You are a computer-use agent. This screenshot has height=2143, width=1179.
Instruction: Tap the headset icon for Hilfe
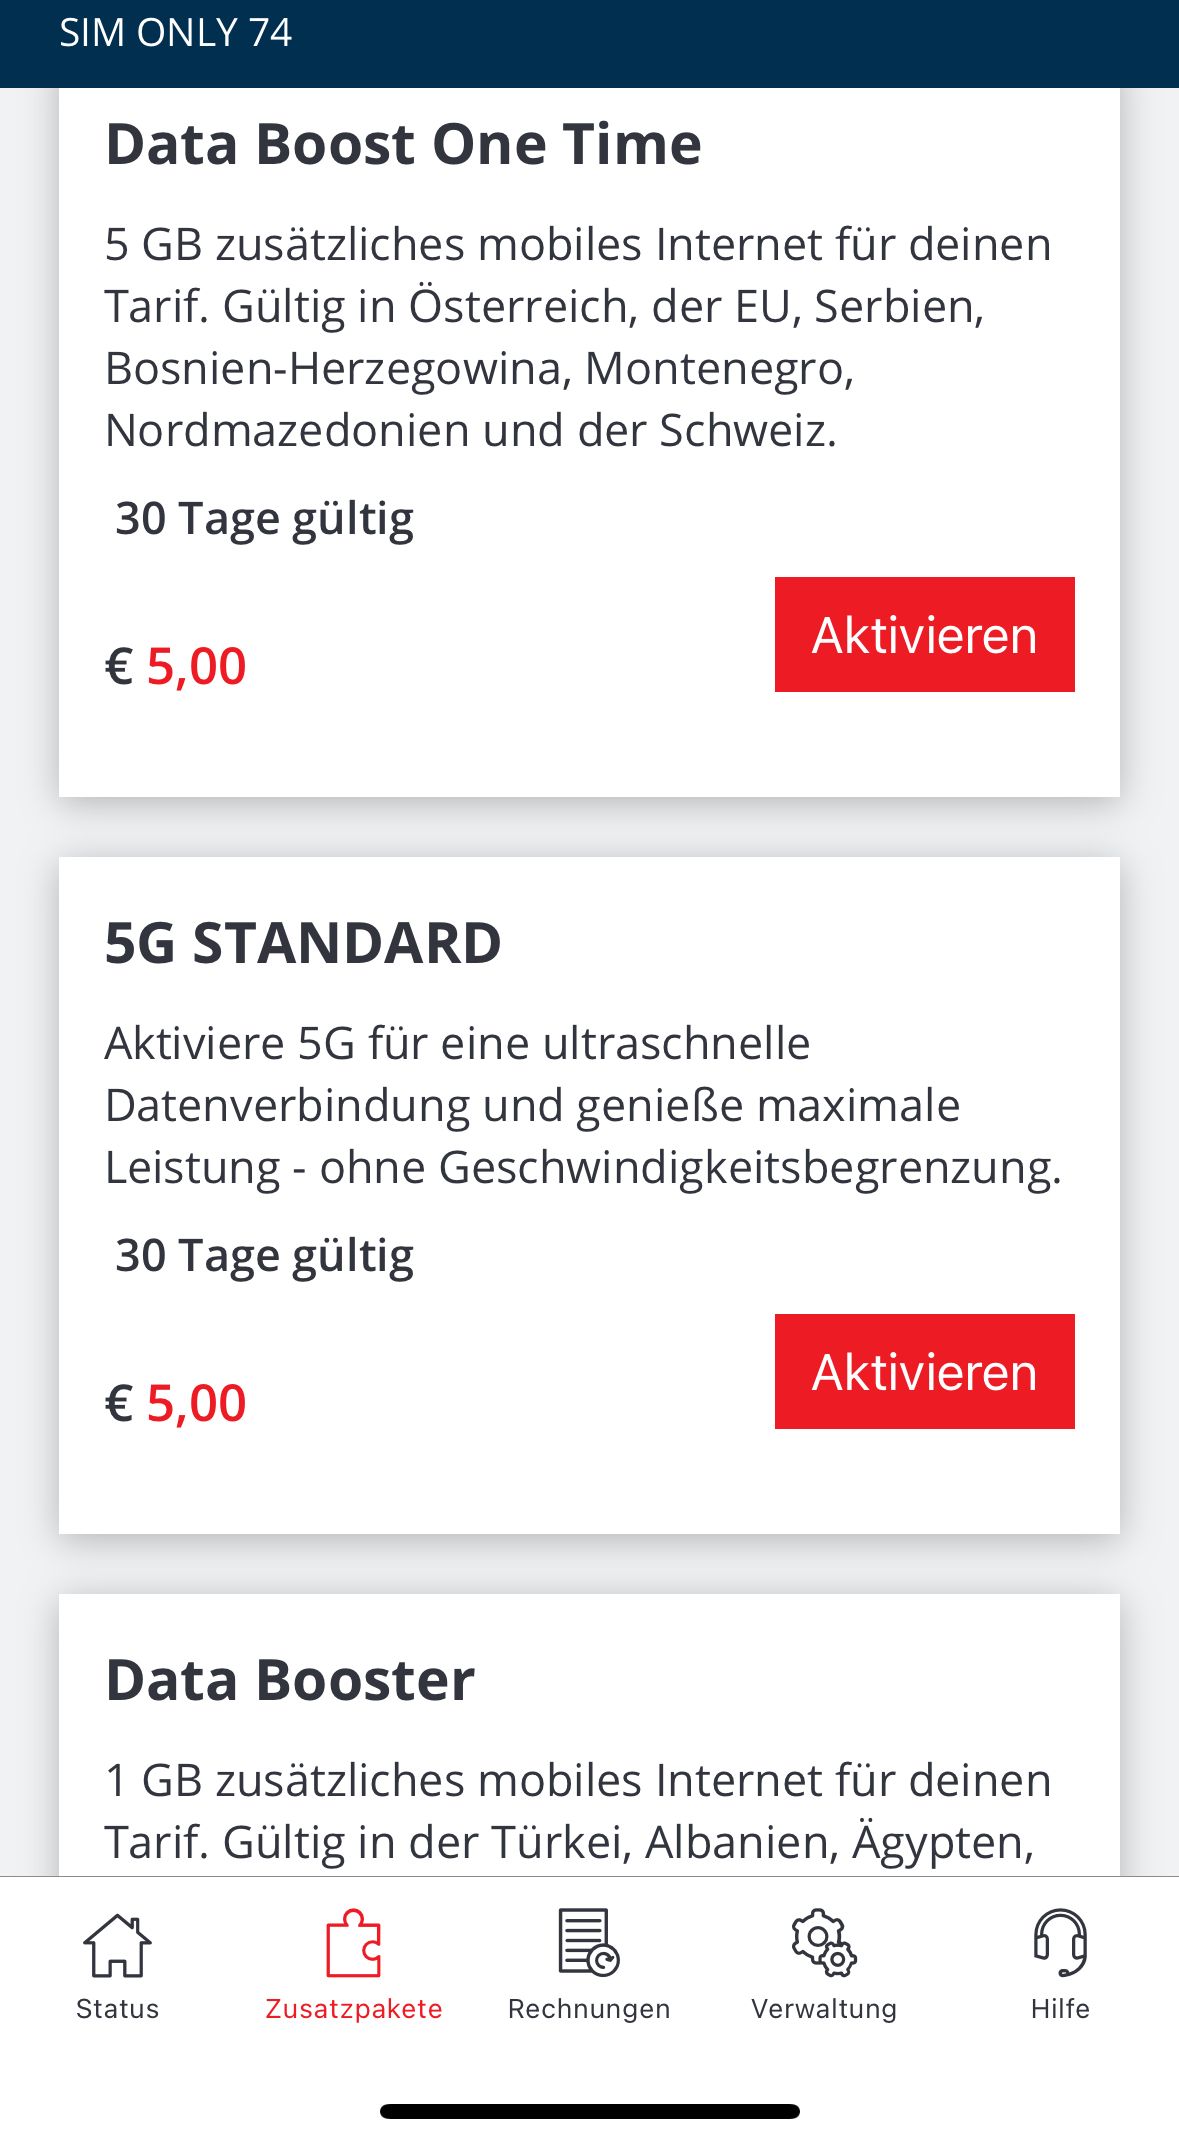click(1060, 1943)
